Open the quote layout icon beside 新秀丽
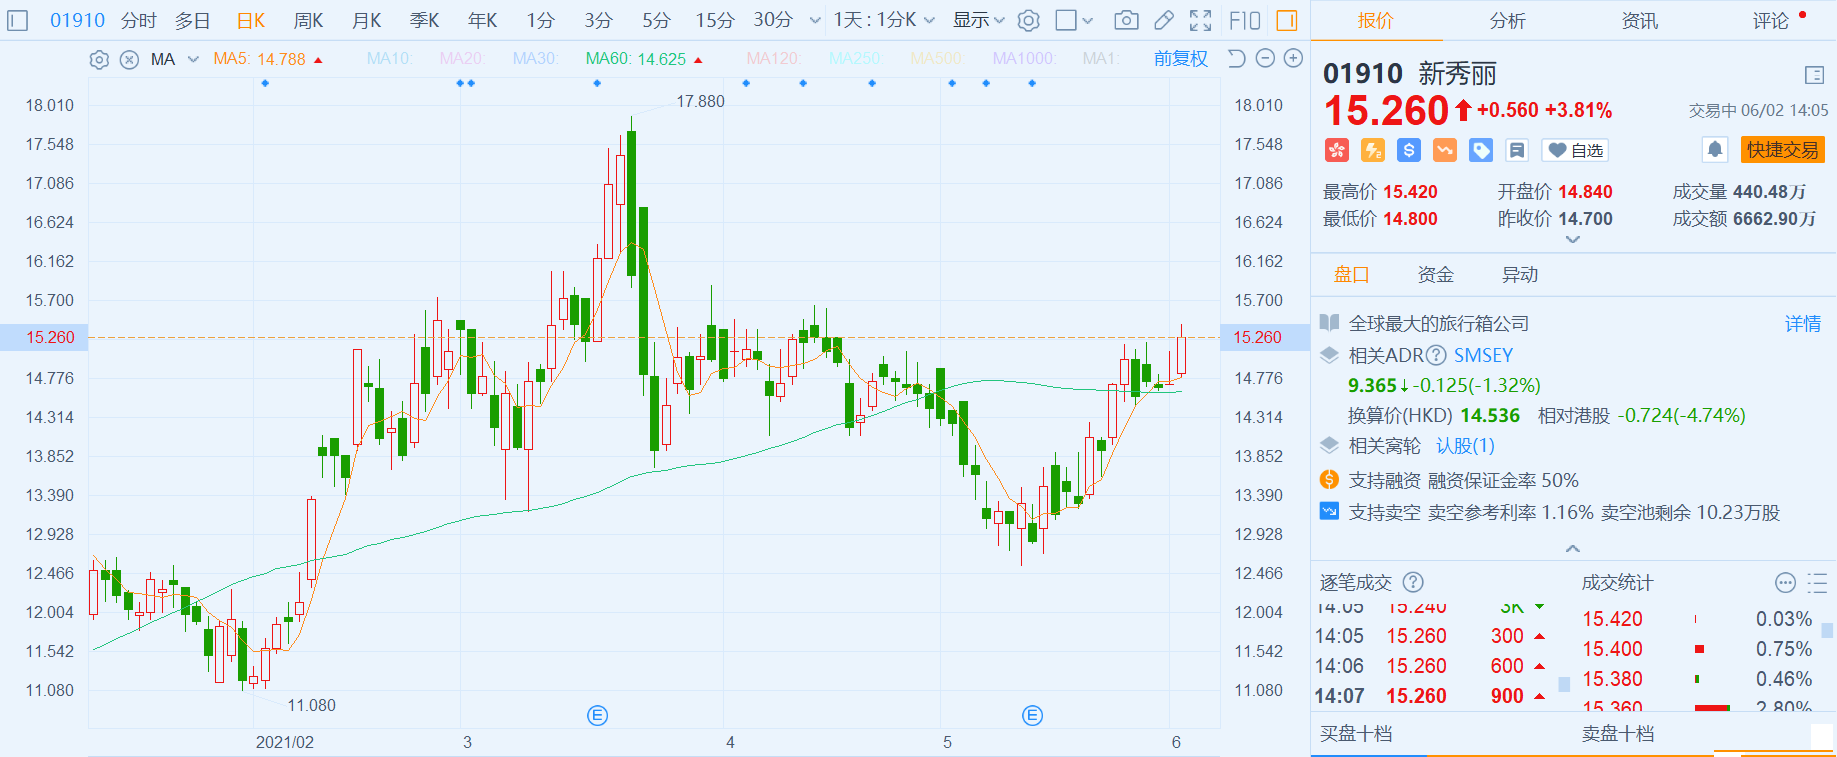The height and width of the screenshot is (757, 1837). coord(1815,75)
